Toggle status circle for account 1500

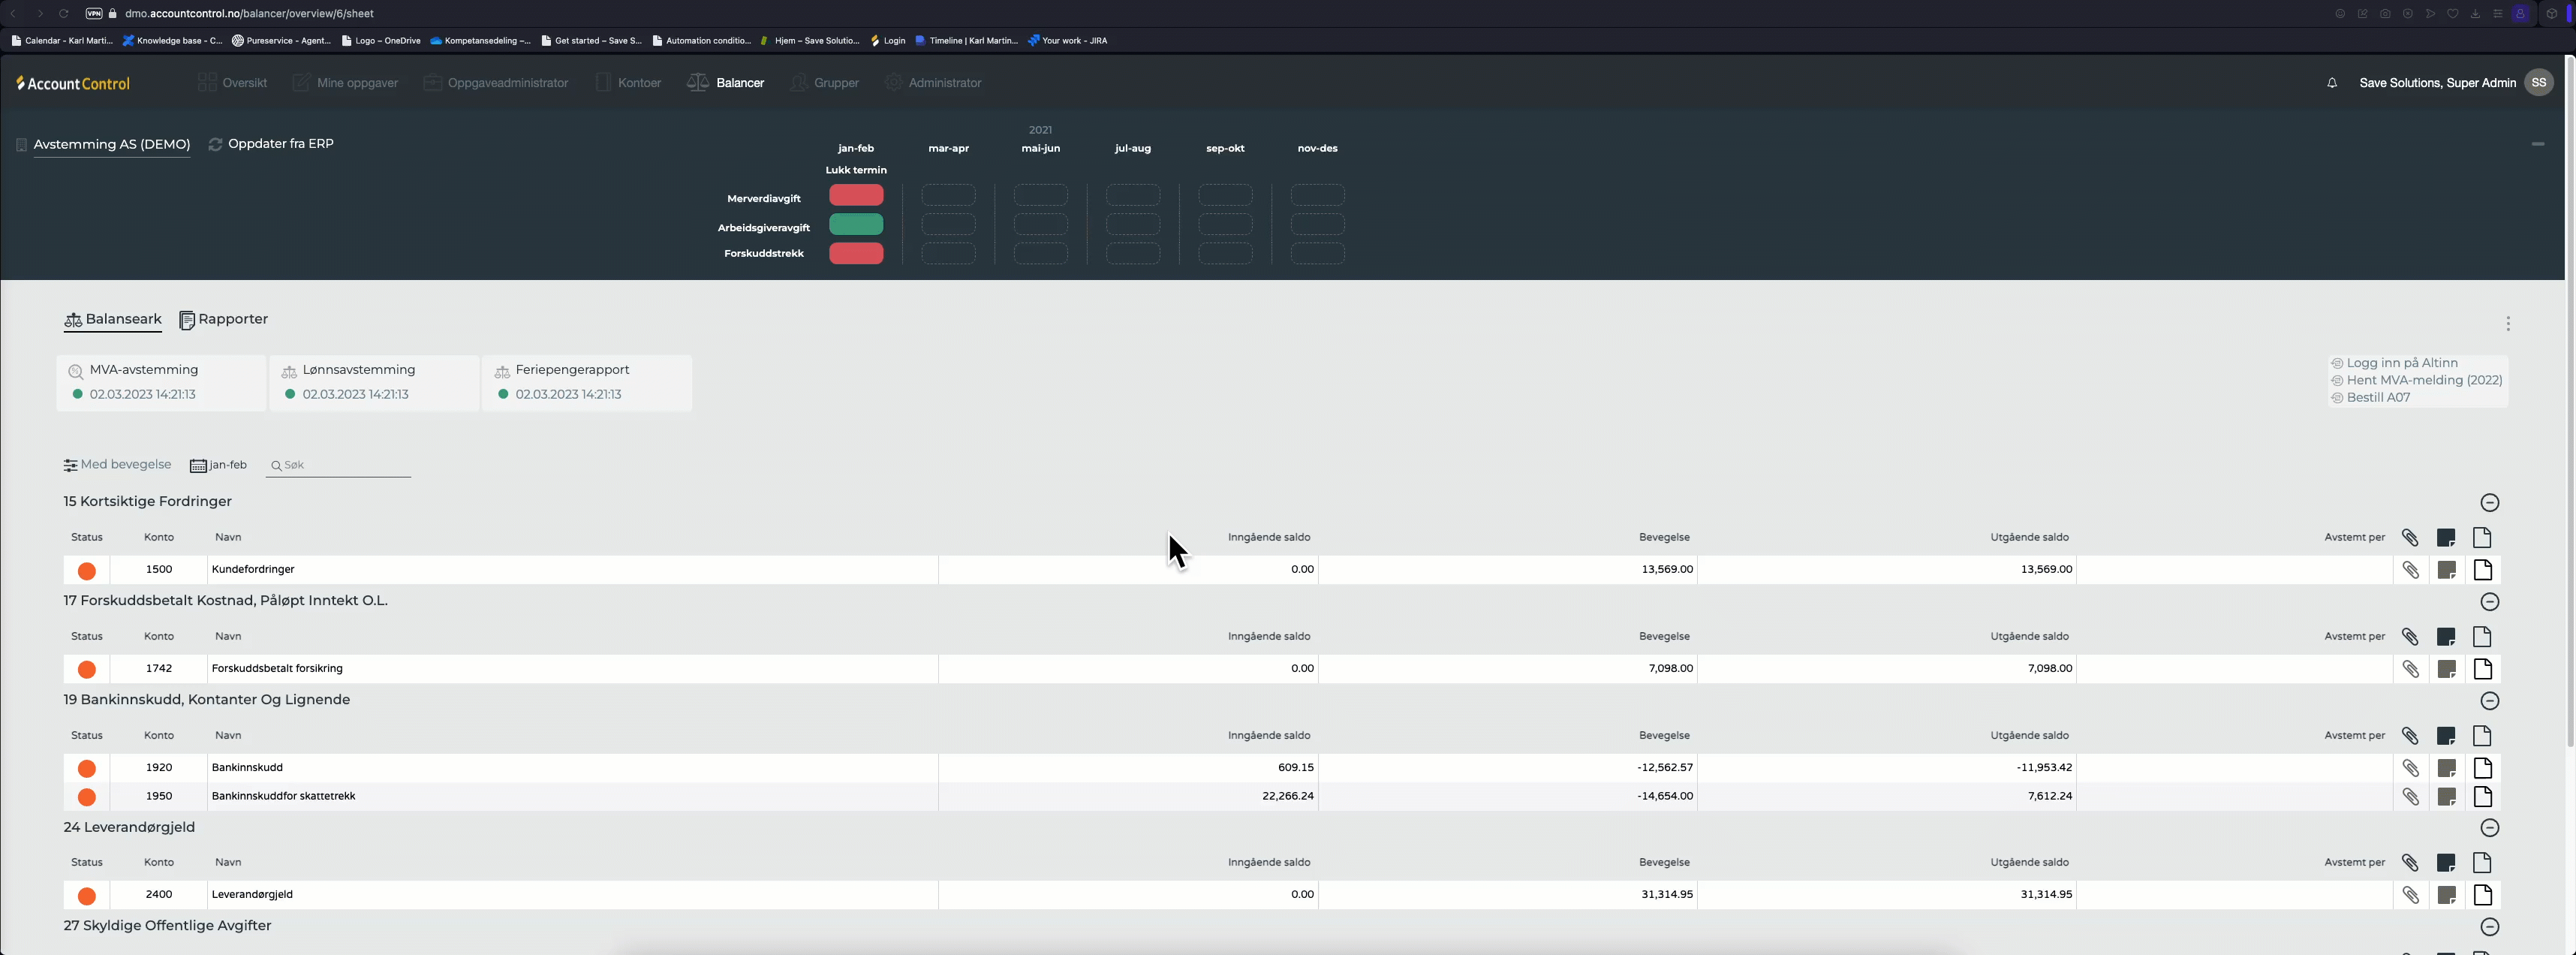click(x=87, y=571)
